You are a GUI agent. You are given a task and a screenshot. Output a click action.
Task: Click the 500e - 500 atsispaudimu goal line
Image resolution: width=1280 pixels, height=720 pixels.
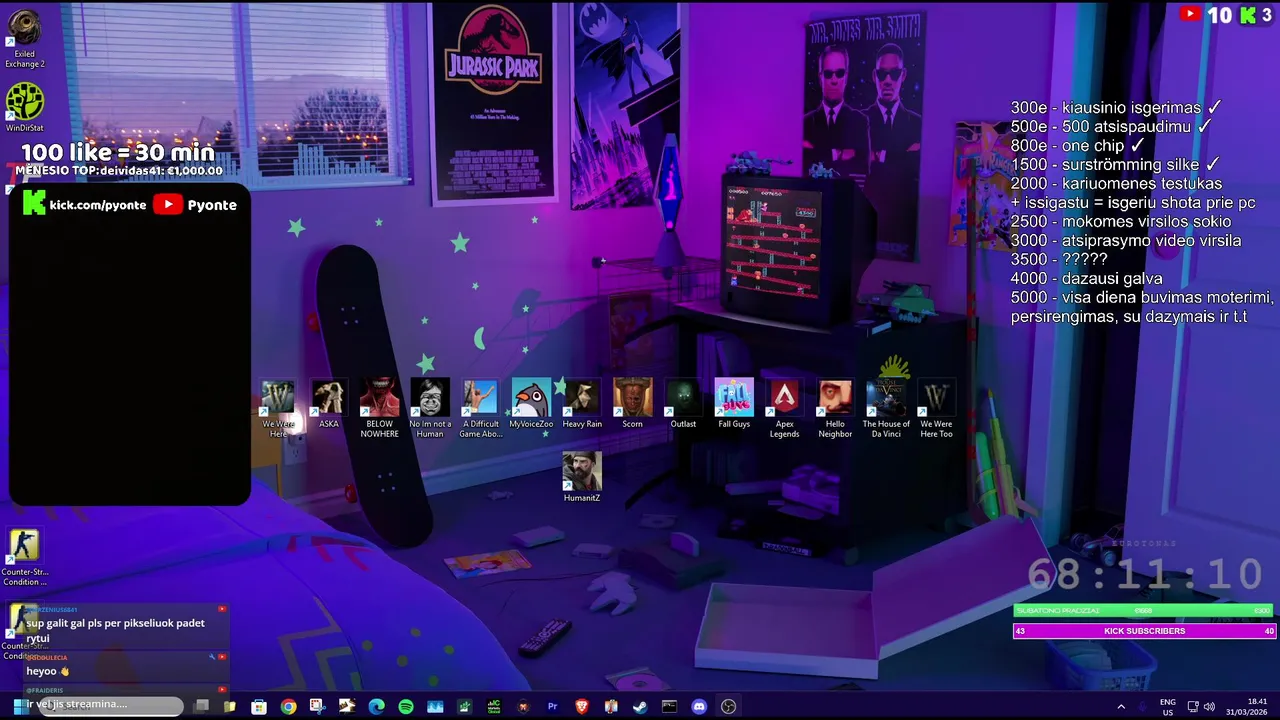[x=1111, y=127]
